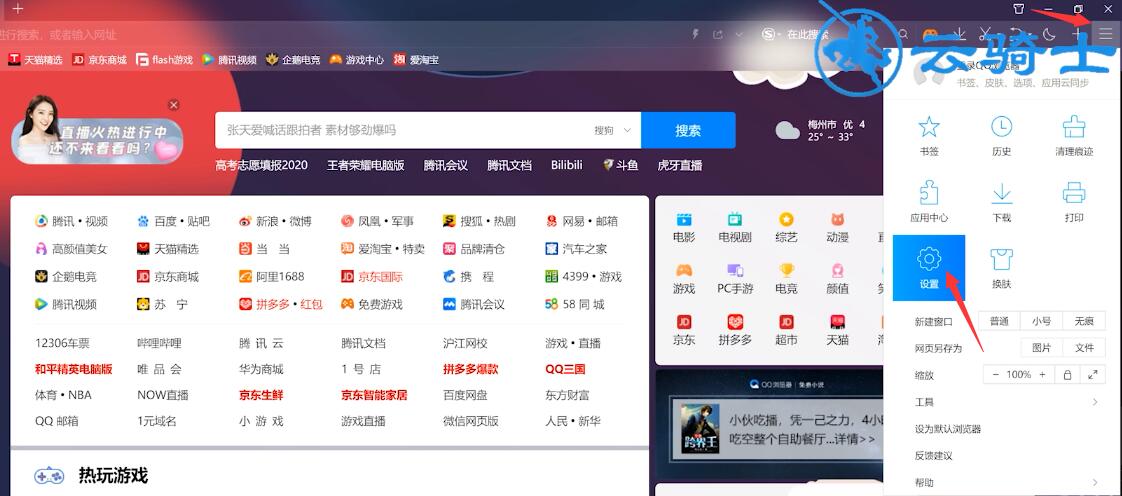Save webpage as 图片 image
Screen dimensions: 1122x496
tap(1042, 348)
